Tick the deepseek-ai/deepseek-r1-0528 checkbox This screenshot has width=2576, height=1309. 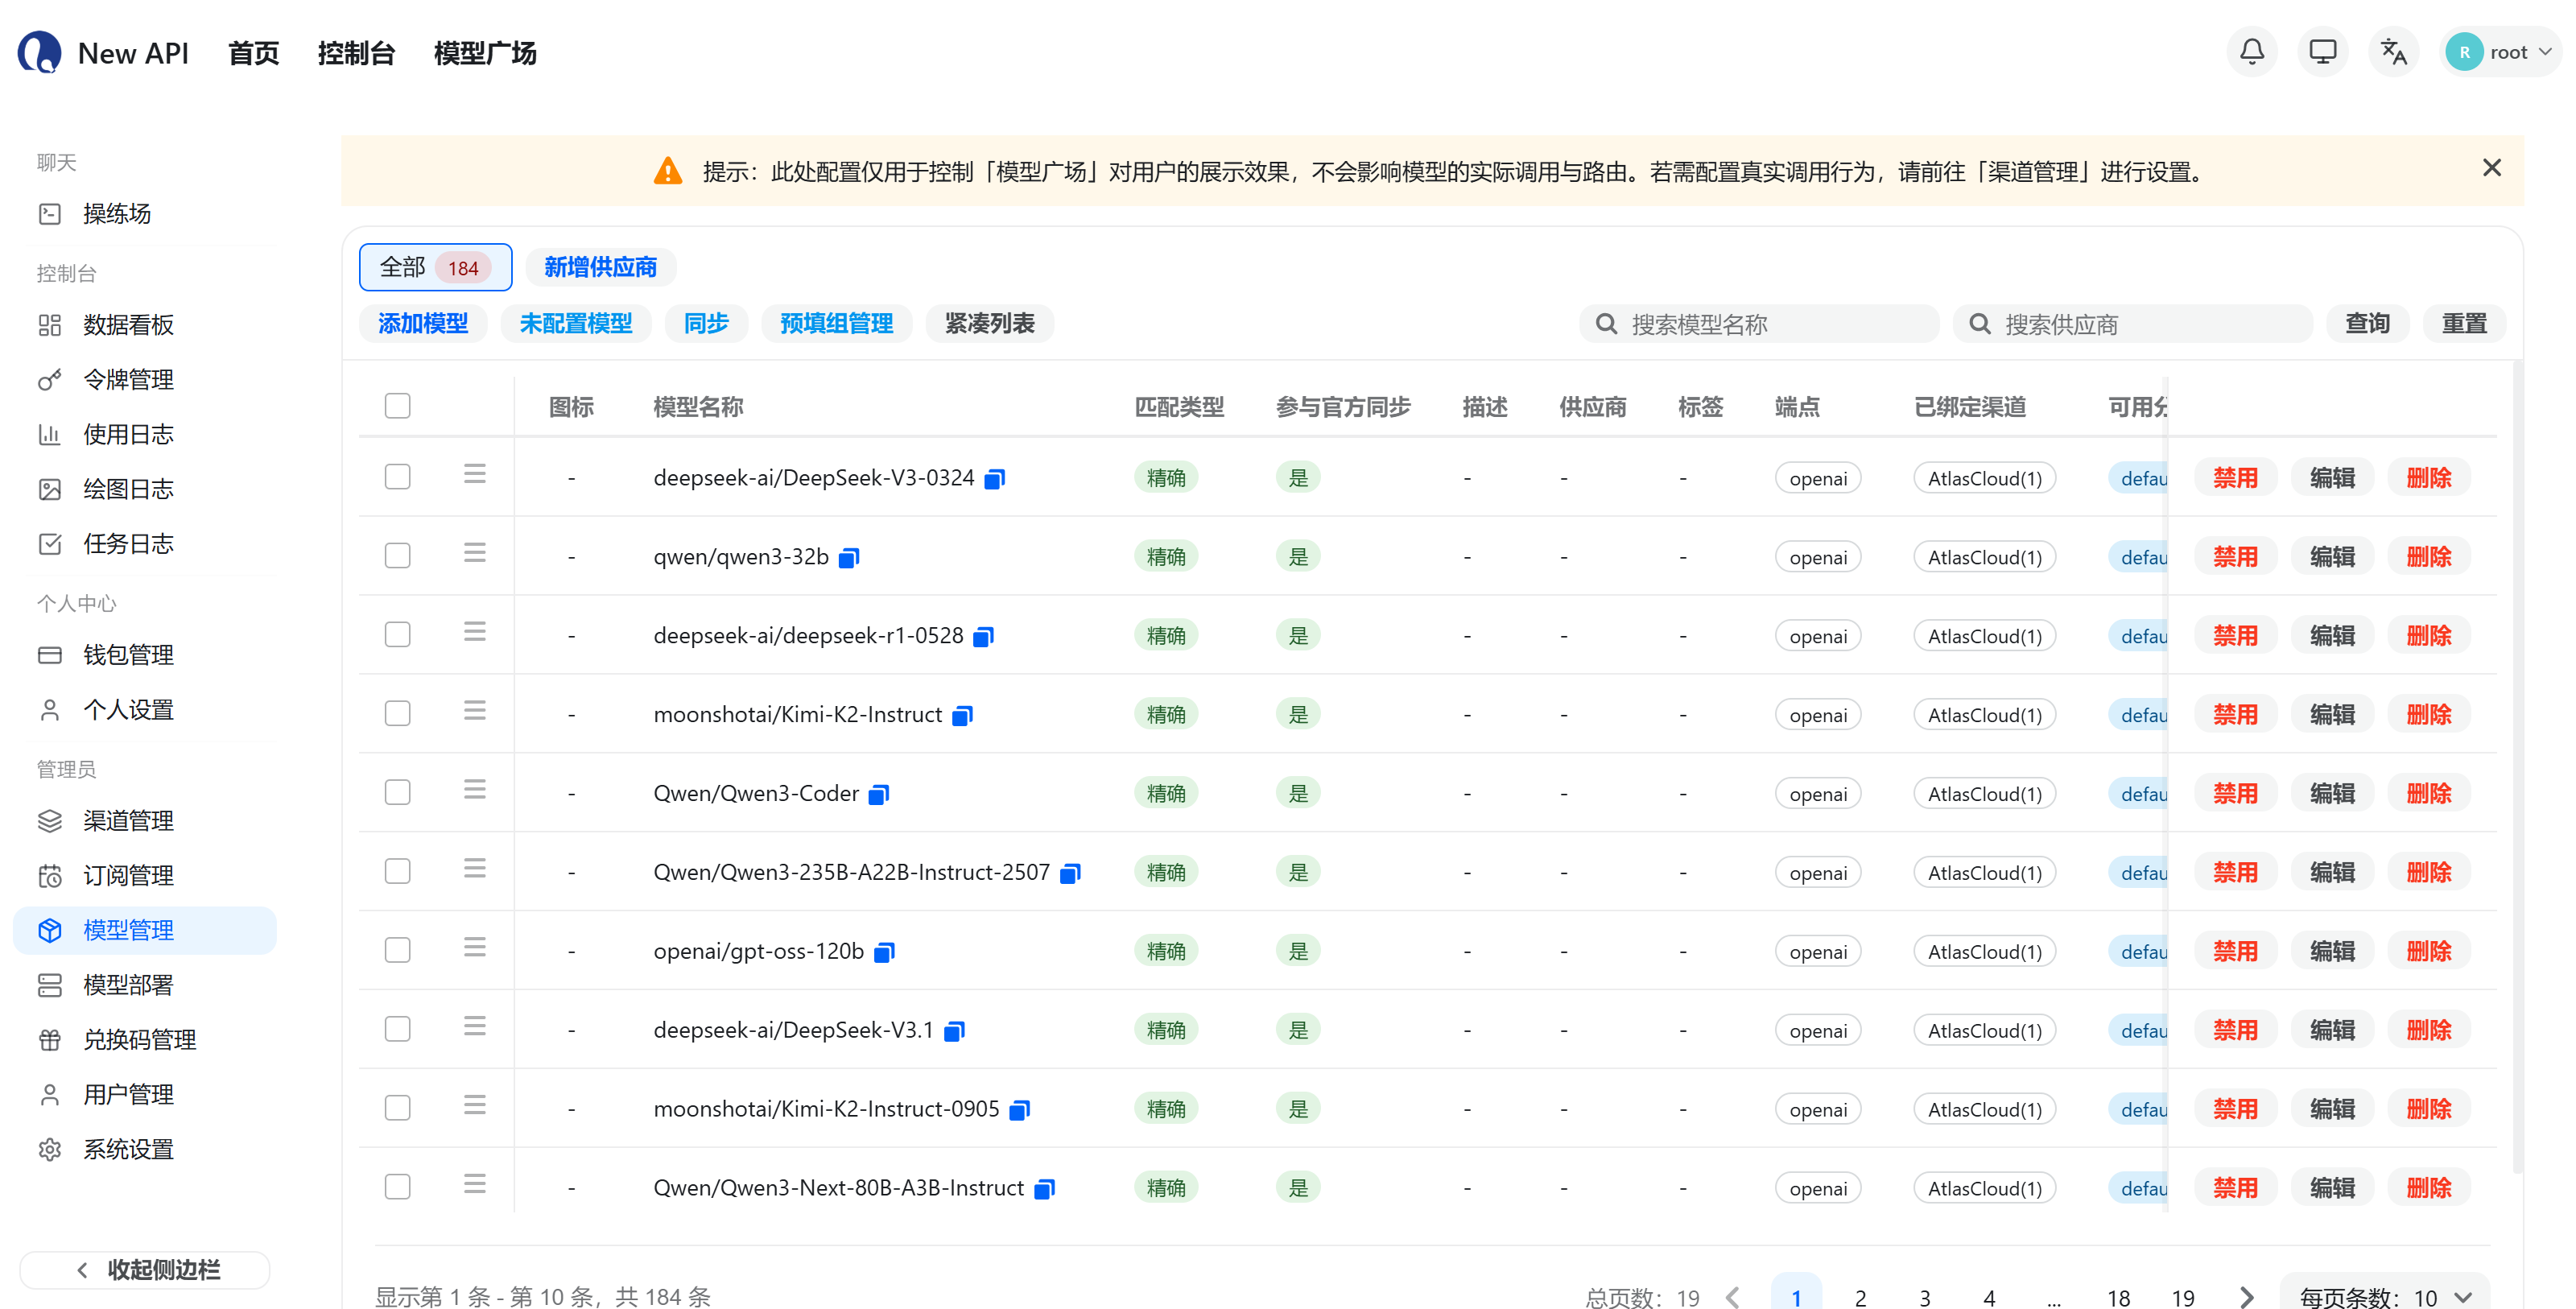click(398, 635)
